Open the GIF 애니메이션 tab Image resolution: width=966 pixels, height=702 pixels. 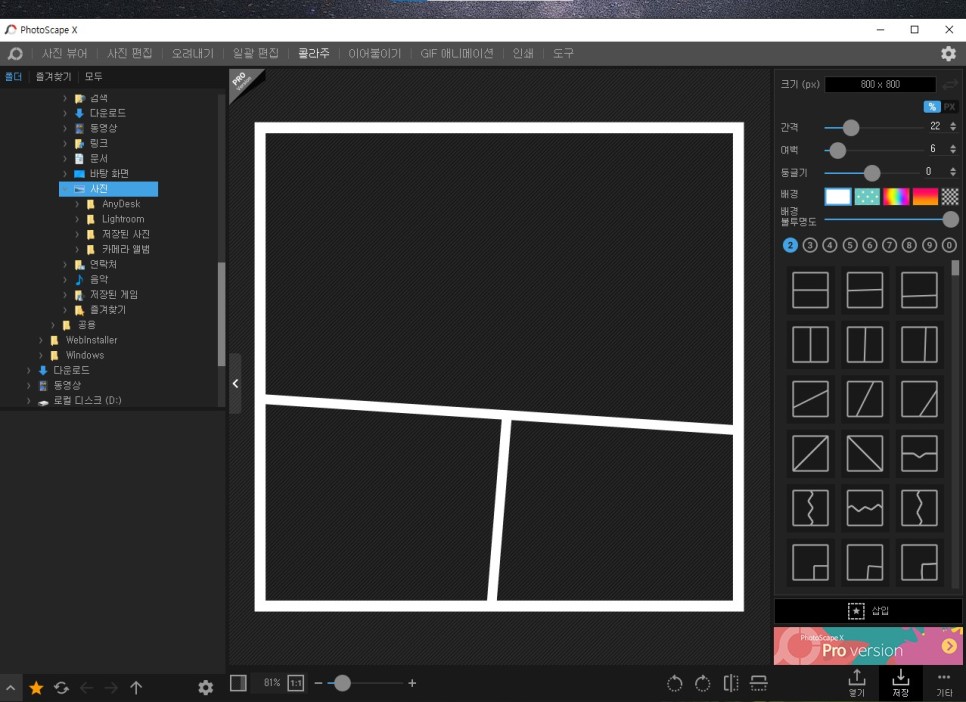pyautogui.click(x=457, y=54)
